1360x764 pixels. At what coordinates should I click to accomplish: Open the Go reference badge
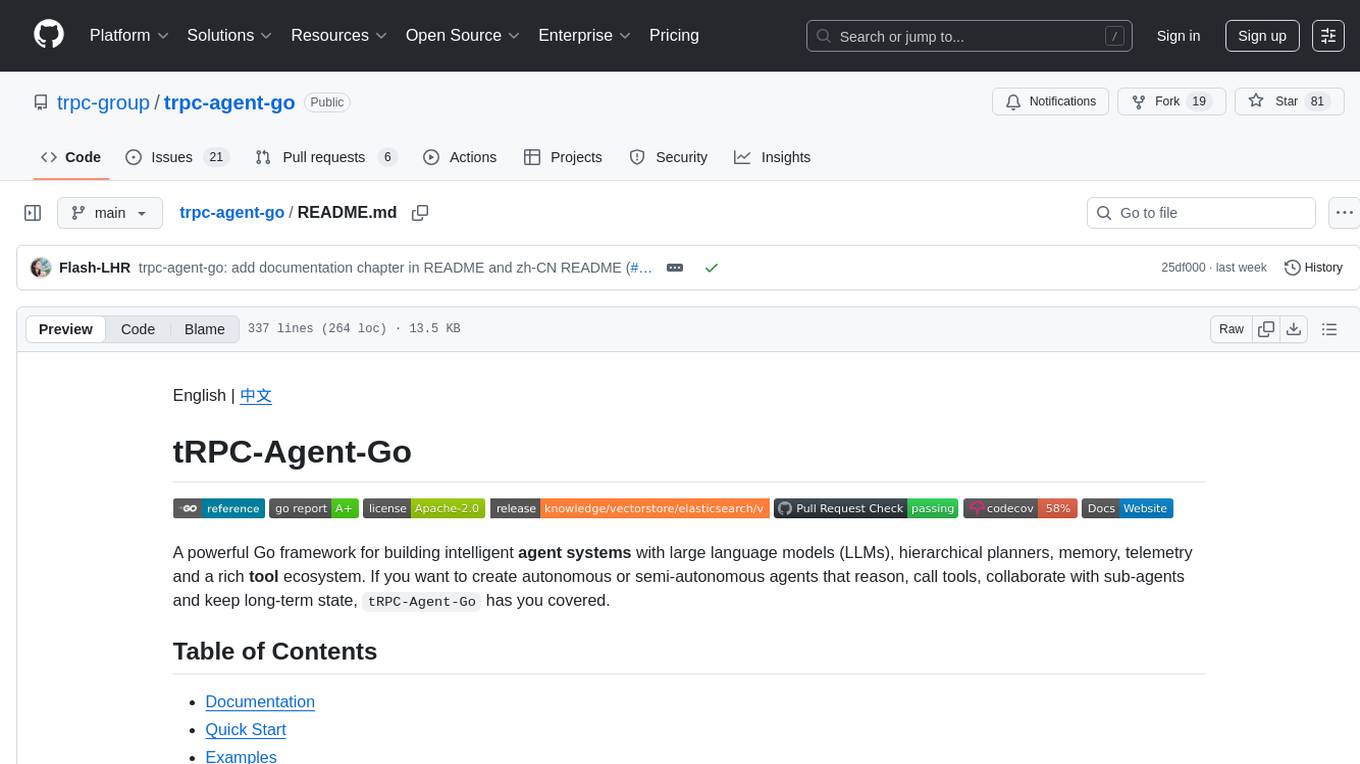pyautogui.click(x=219, y=508)
